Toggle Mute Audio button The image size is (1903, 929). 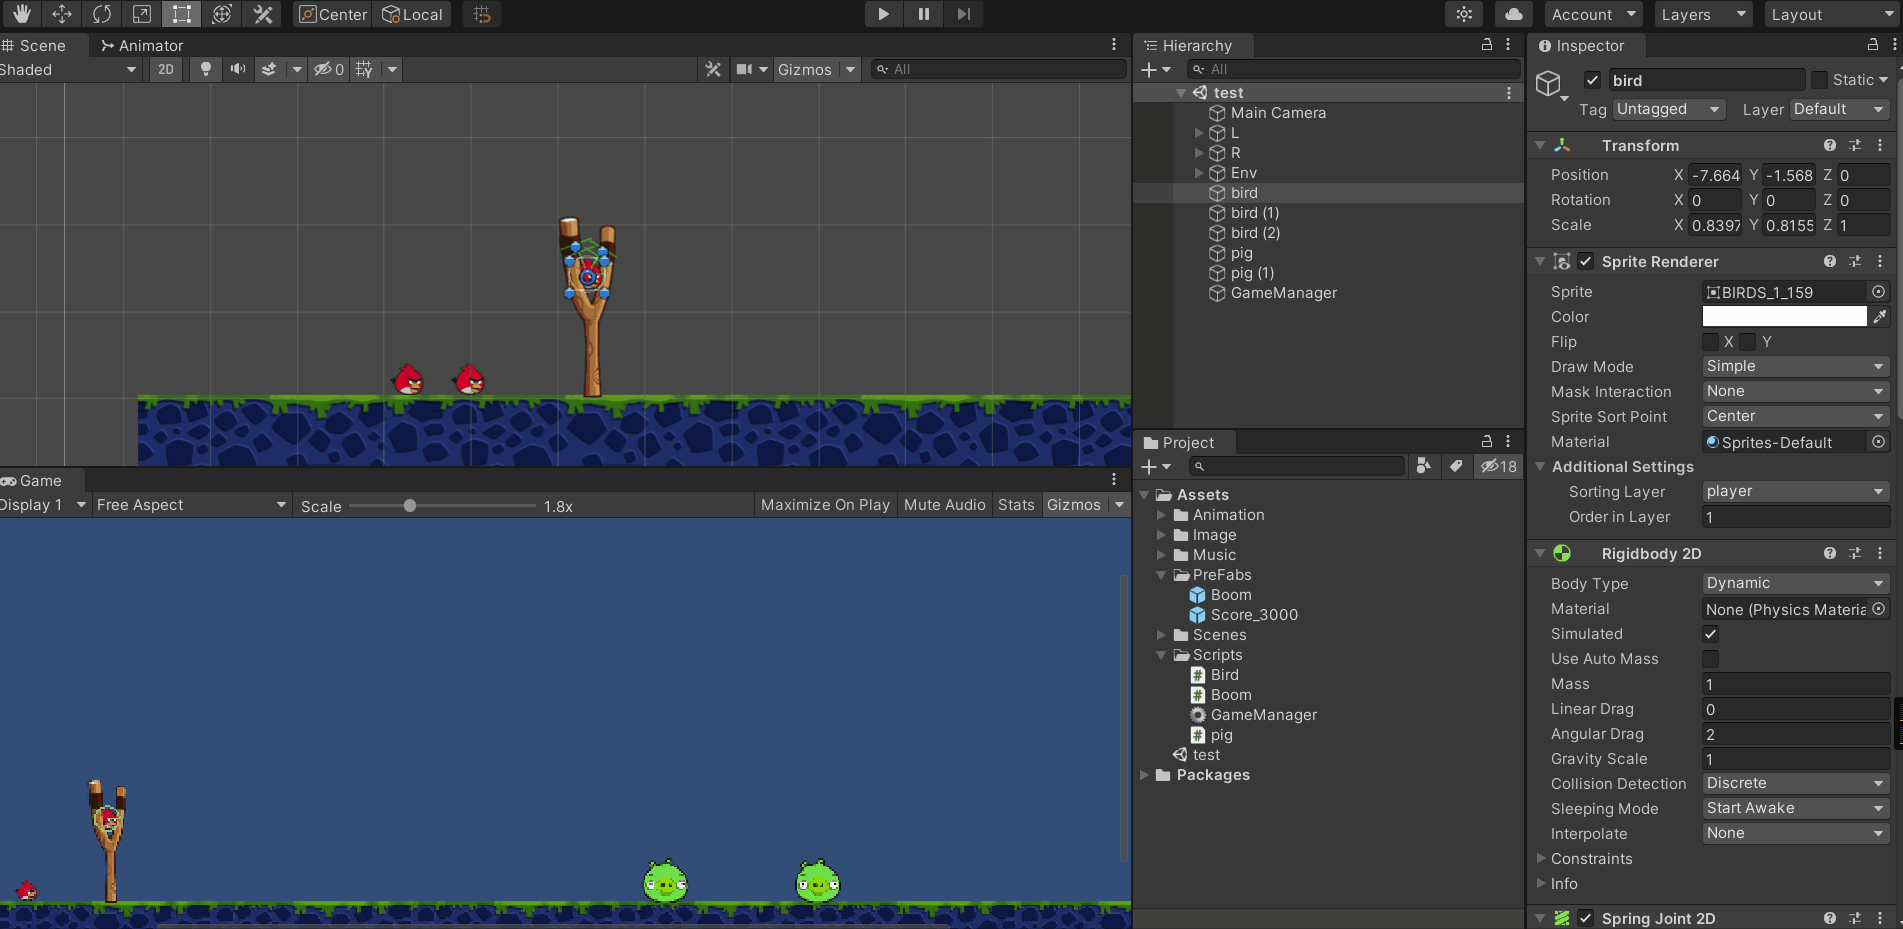(945, 505)
